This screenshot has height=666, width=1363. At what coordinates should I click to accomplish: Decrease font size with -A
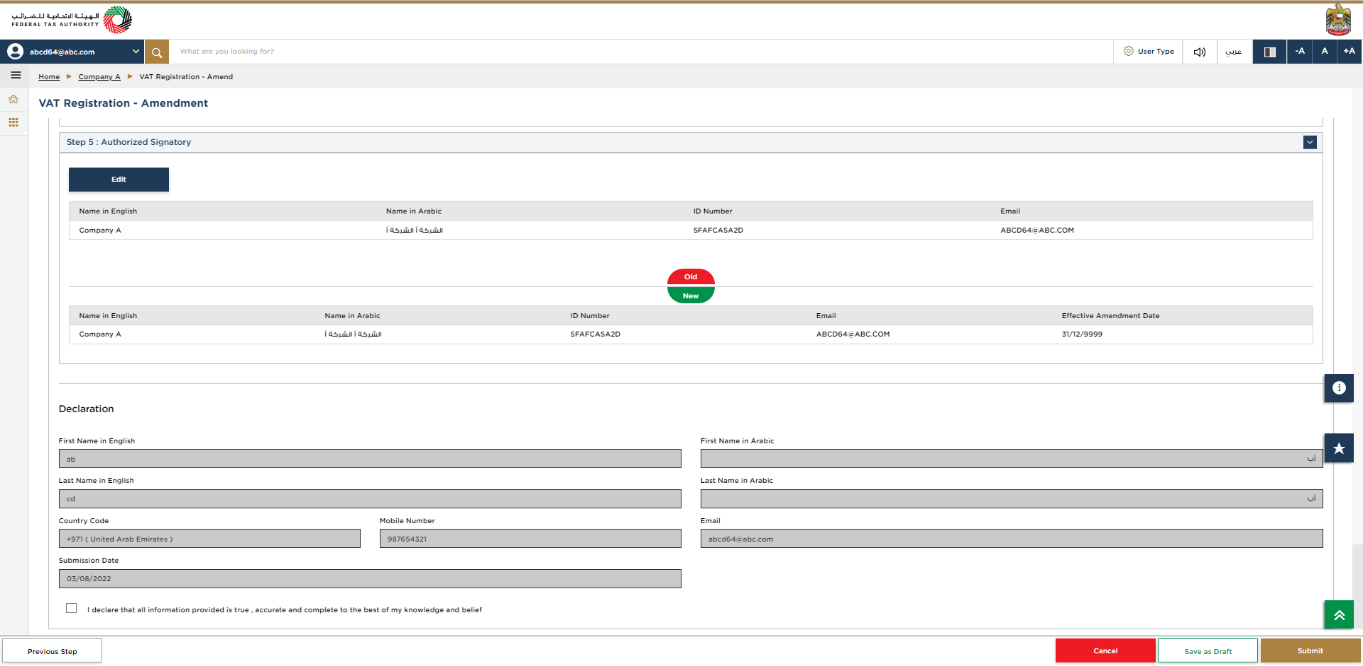tap(1299, 51)
